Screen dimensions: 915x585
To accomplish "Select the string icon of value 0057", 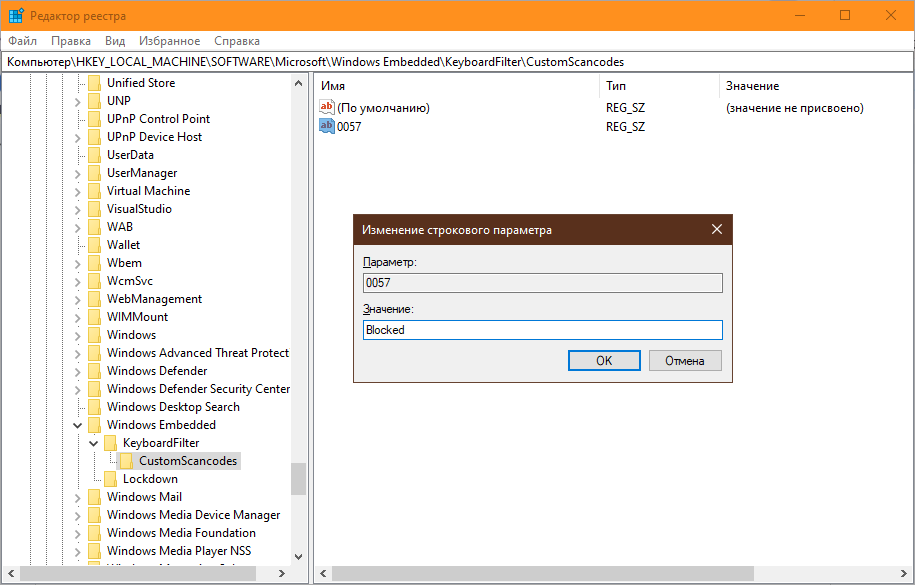I will (327, 126).
